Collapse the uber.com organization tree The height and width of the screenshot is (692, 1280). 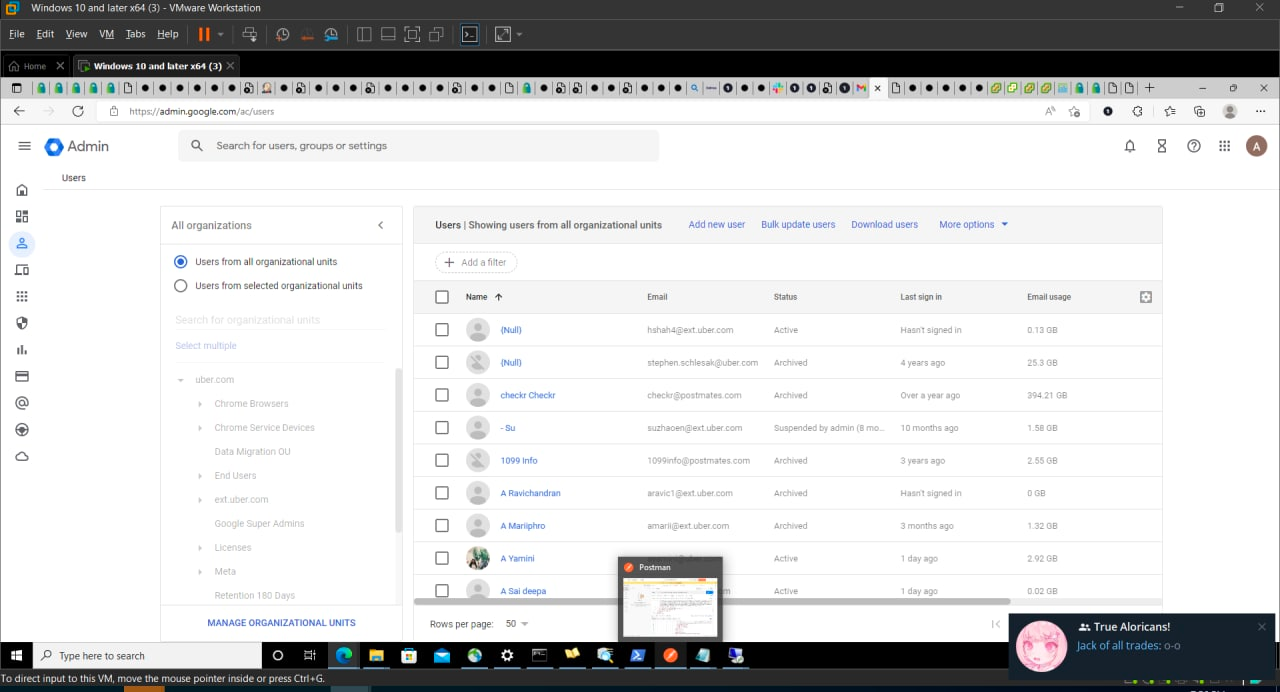(180, 379)
